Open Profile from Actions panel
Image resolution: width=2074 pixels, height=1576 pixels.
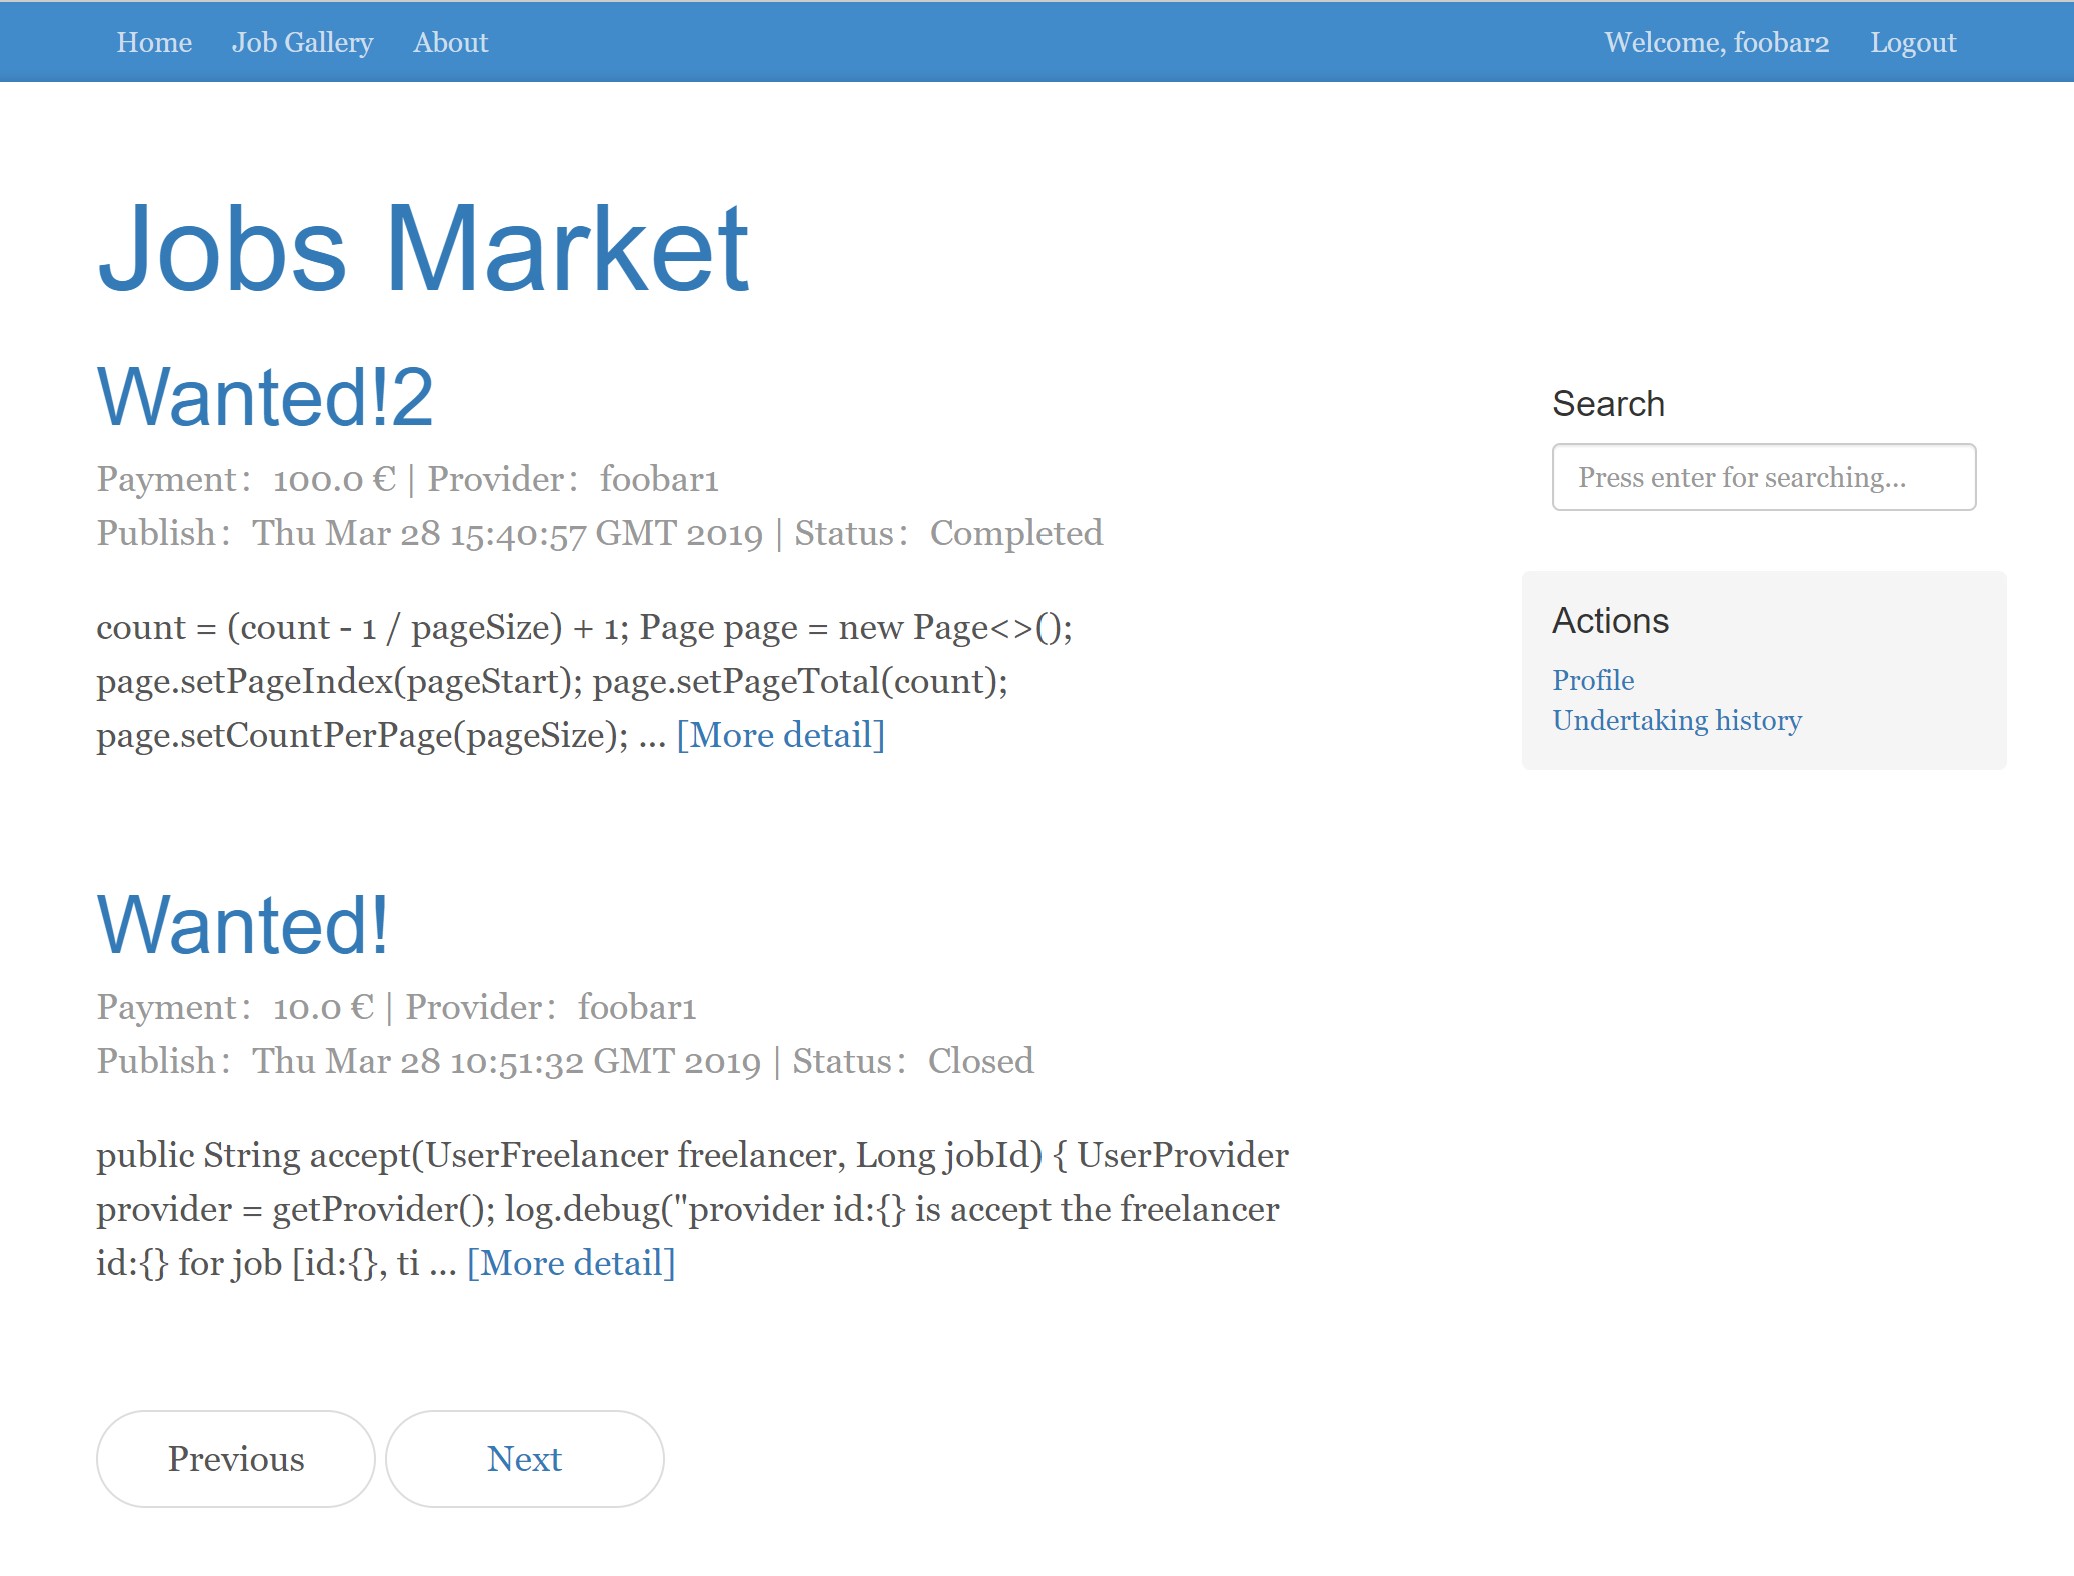coord(1593,680)
